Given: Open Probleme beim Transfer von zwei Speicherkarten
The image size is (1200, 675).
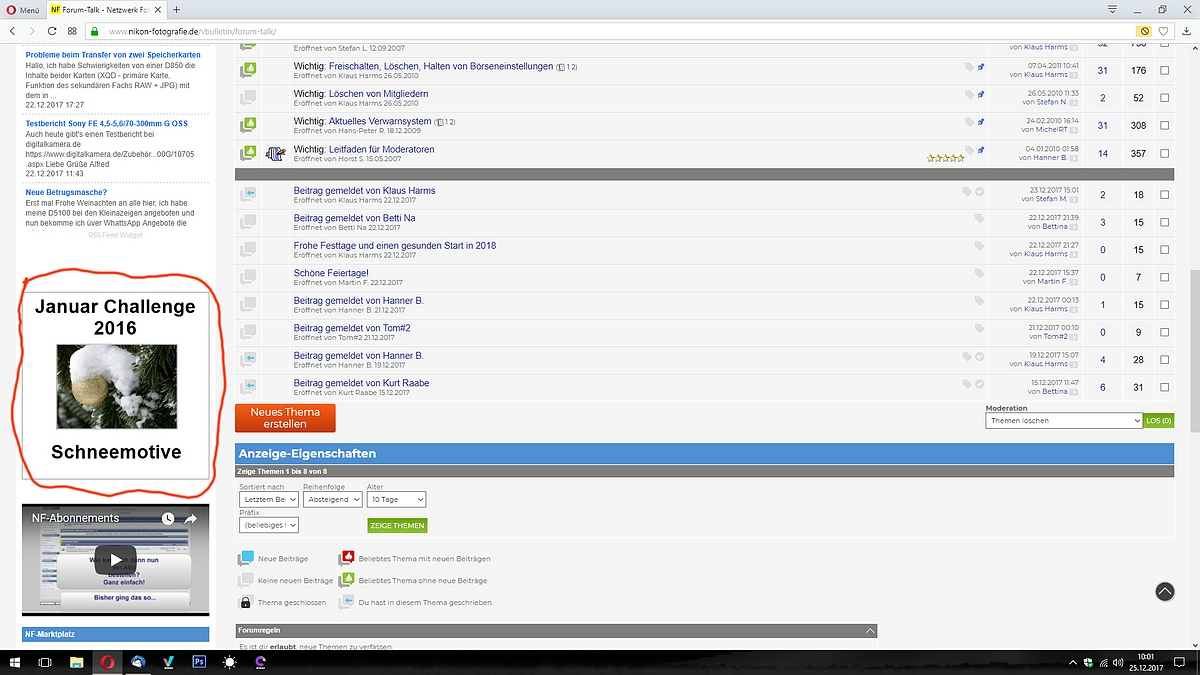Looking at the screenshot, I should click(113, 55).
